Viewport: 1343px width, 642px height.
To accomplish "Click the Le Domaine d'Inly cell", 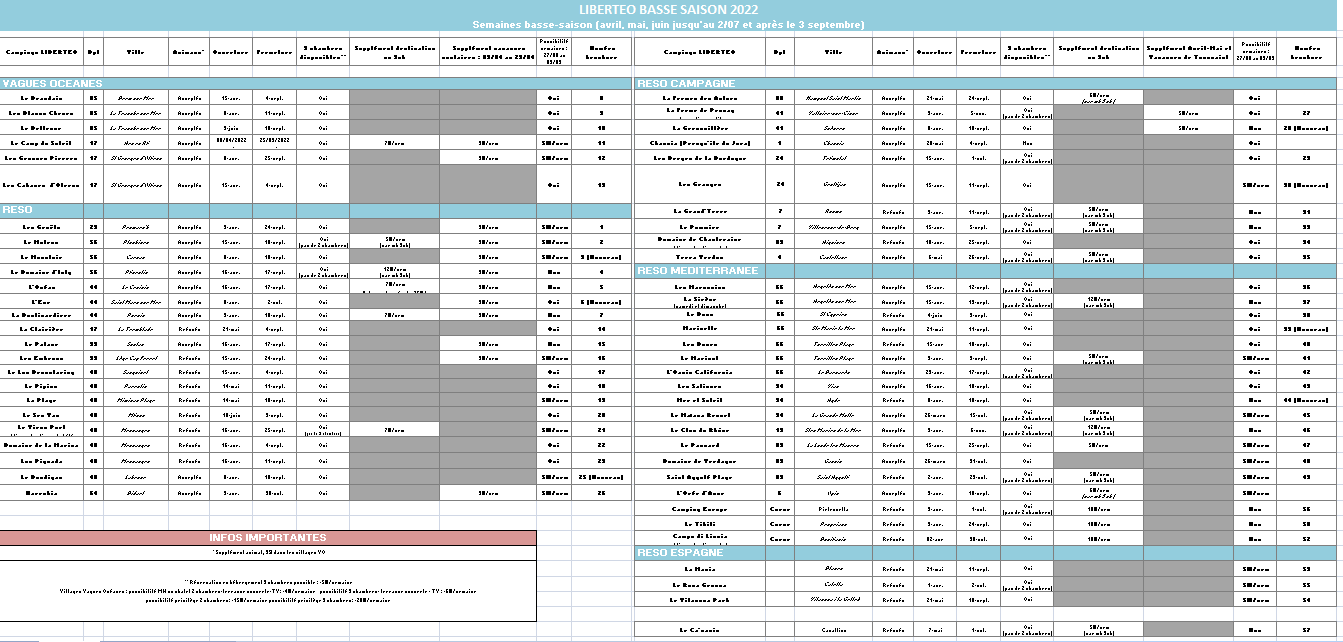I will coord(42,271).
